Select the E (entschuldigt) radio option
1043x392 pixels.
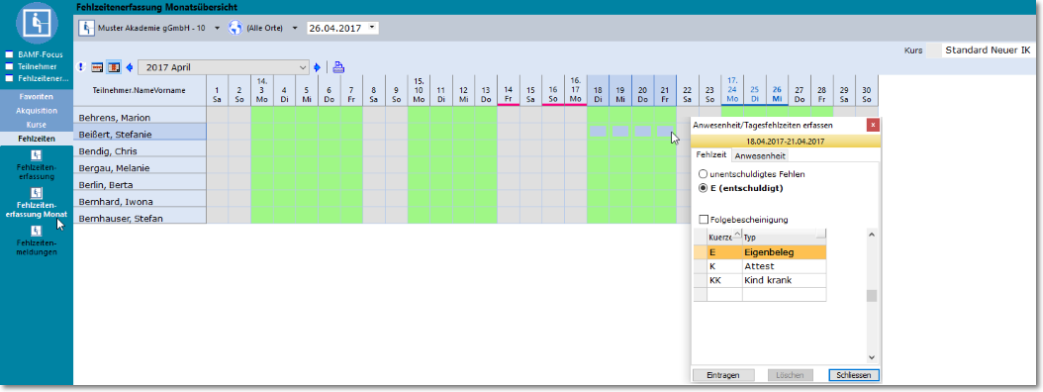(x=703, y=188)
